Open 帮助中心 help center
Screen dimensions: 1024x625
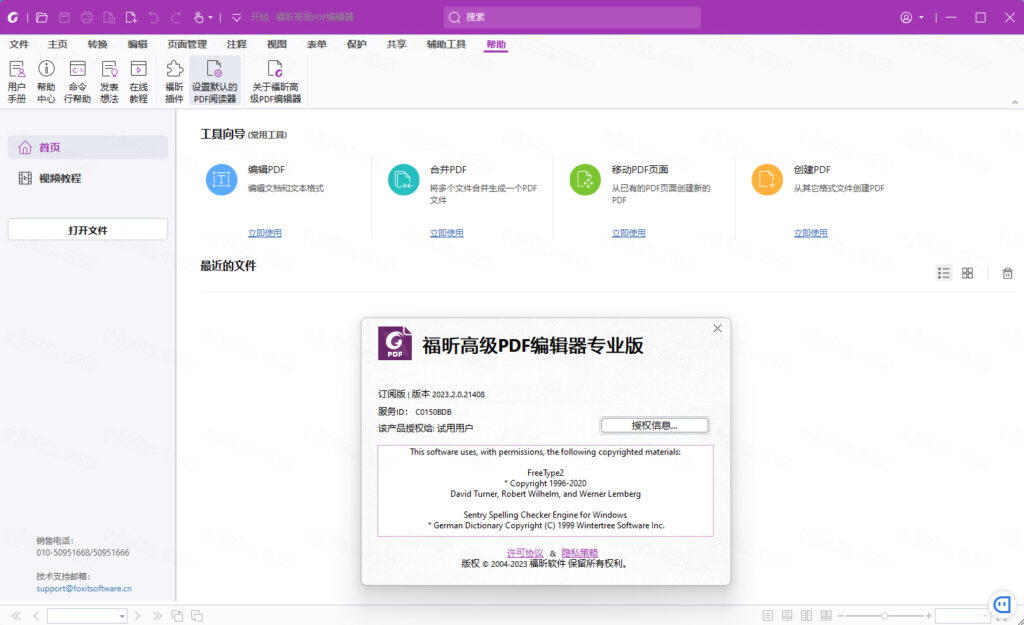[x=46, y=81]
